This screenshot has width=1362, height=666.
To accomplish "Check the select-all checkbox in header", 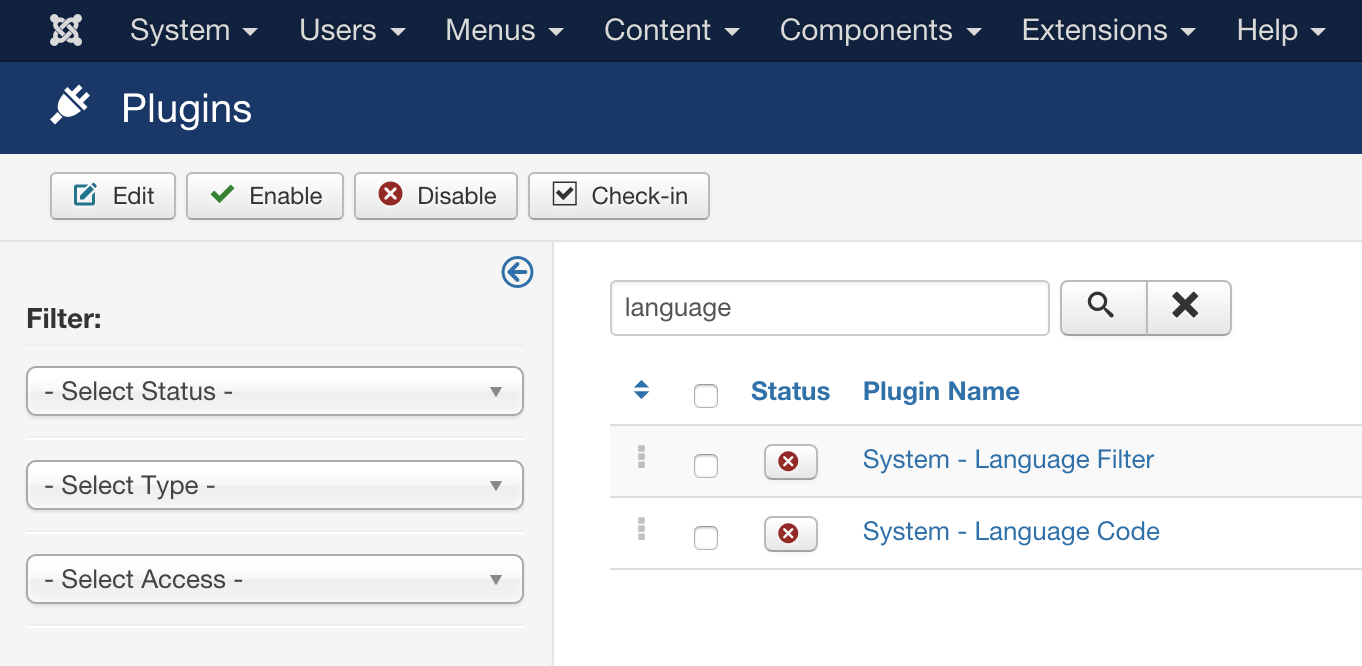I will 706,396.
